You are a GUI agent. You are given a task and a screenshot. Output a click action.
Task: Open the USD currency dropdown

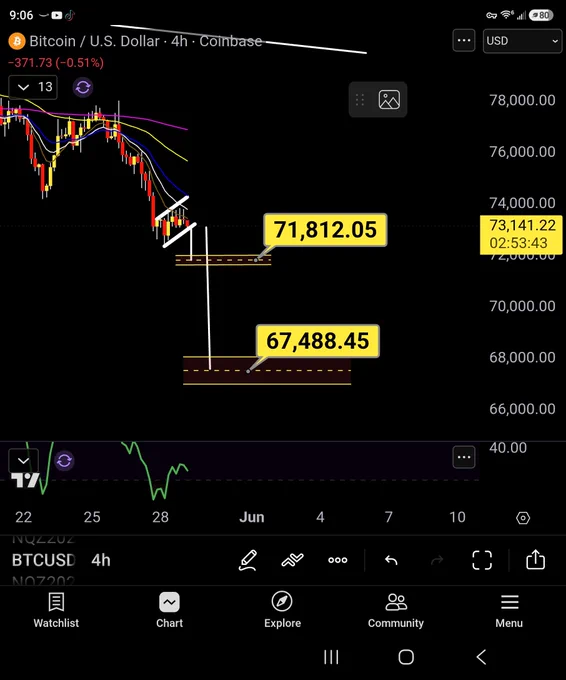coord(522,41)
